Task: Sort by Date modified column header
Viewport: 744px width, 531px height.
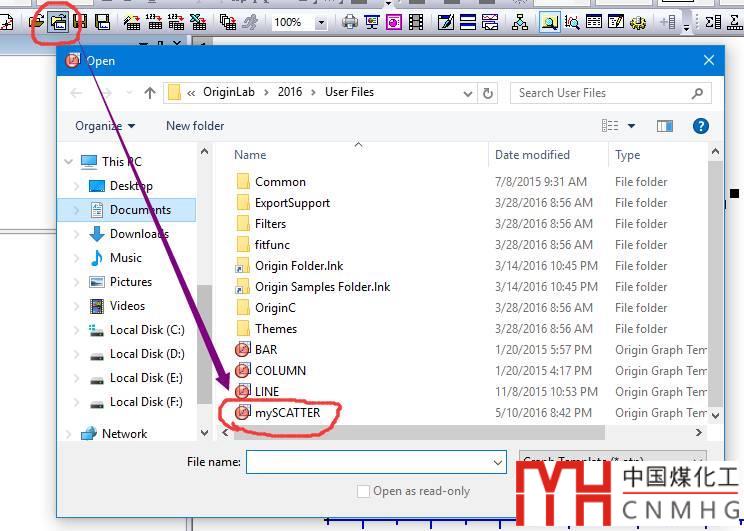Action: [532, 155]
